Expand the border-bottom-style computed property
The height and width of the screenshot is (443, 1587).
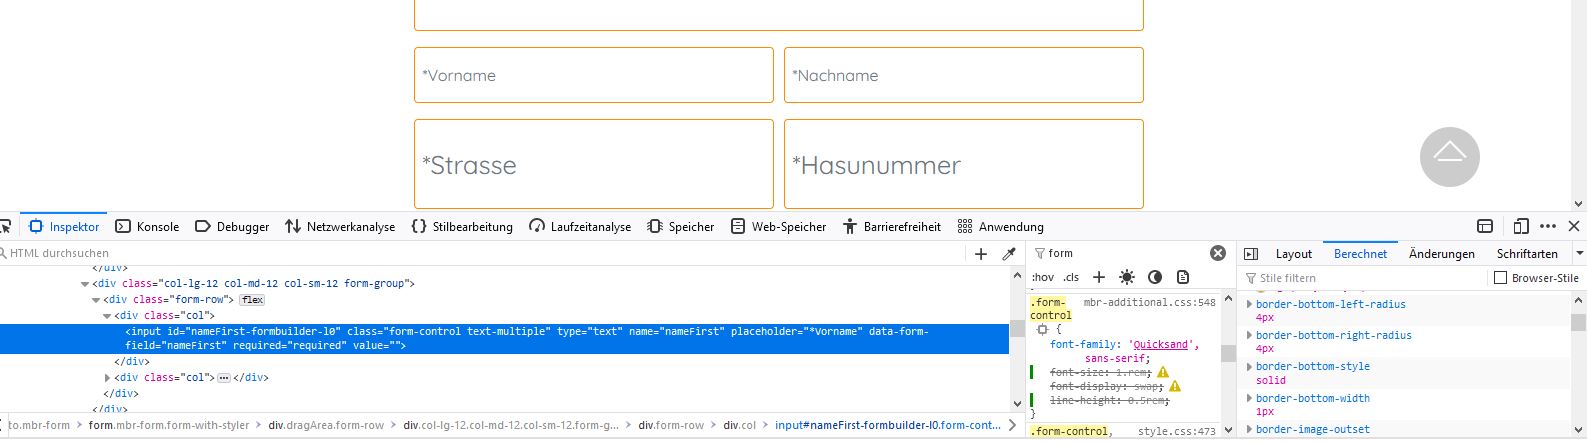click(1249, 367)
